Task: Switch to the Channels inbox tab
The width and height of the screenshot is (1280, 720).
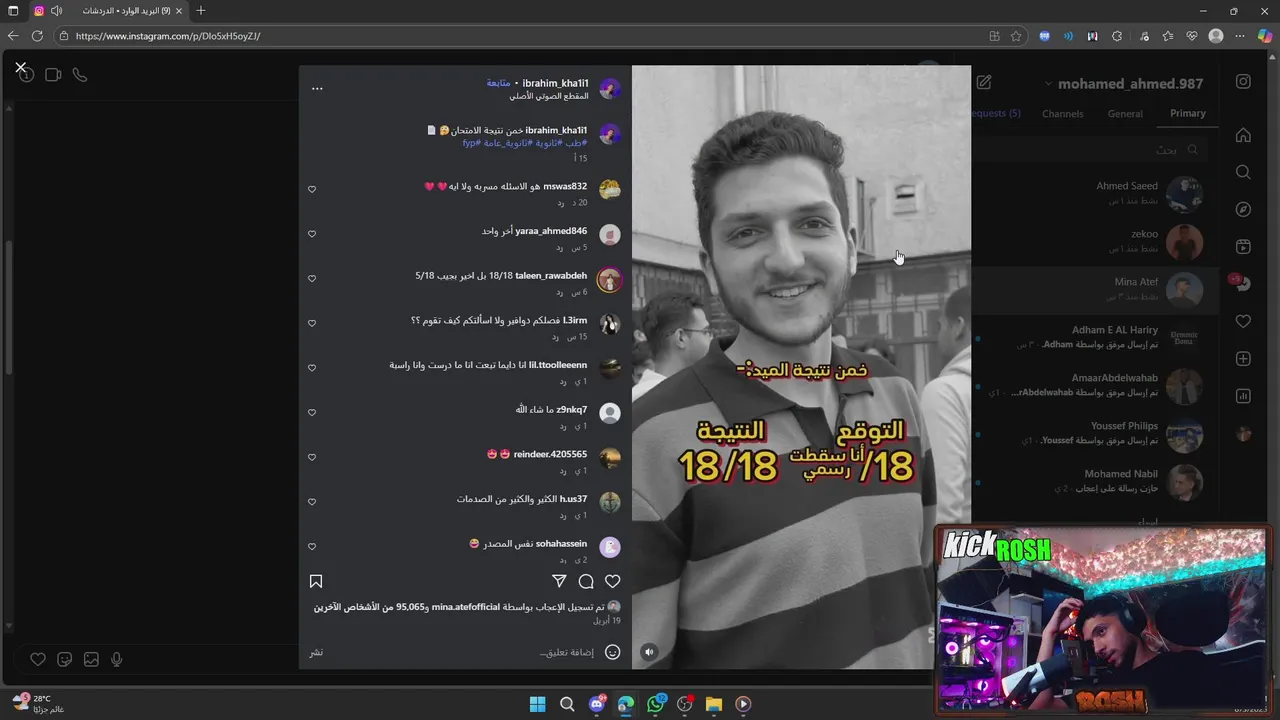Action: (x=1062, y=114)
